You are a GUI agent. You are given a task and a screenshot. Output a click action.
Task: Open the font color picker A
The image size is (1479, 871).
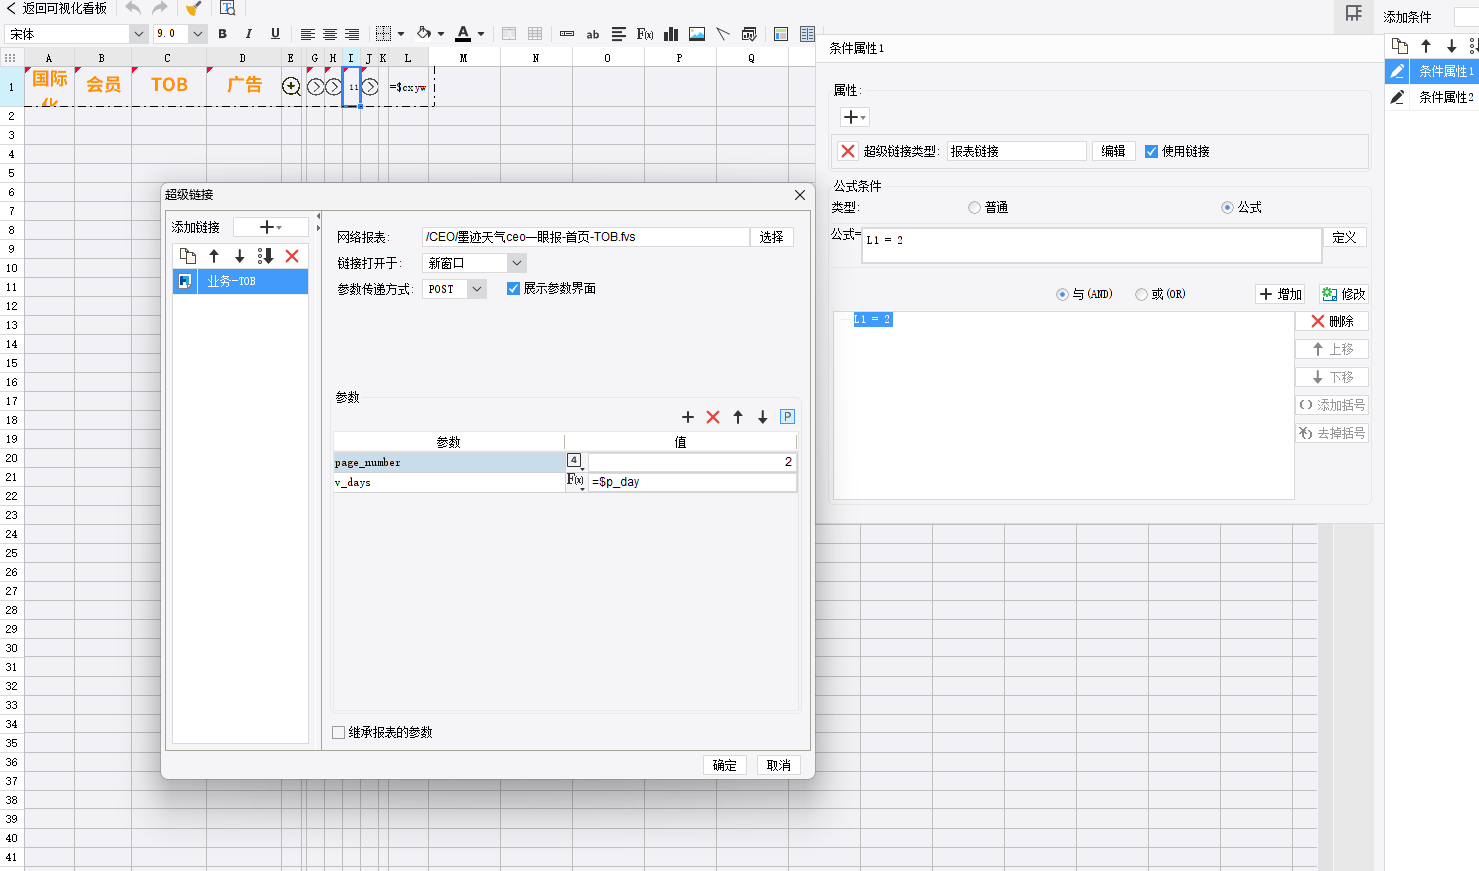pyautogui.click(x=463, y=34)
